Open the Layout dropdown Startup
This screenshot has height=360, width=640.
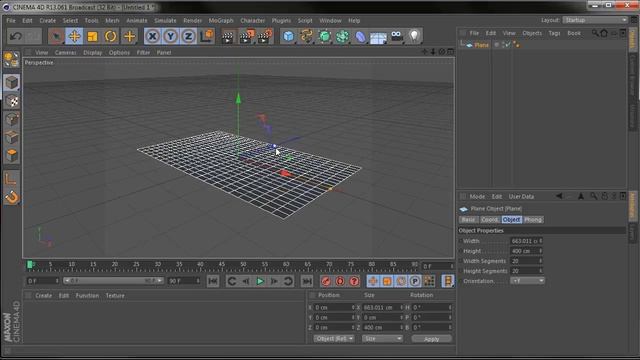(x=595, y=20)
